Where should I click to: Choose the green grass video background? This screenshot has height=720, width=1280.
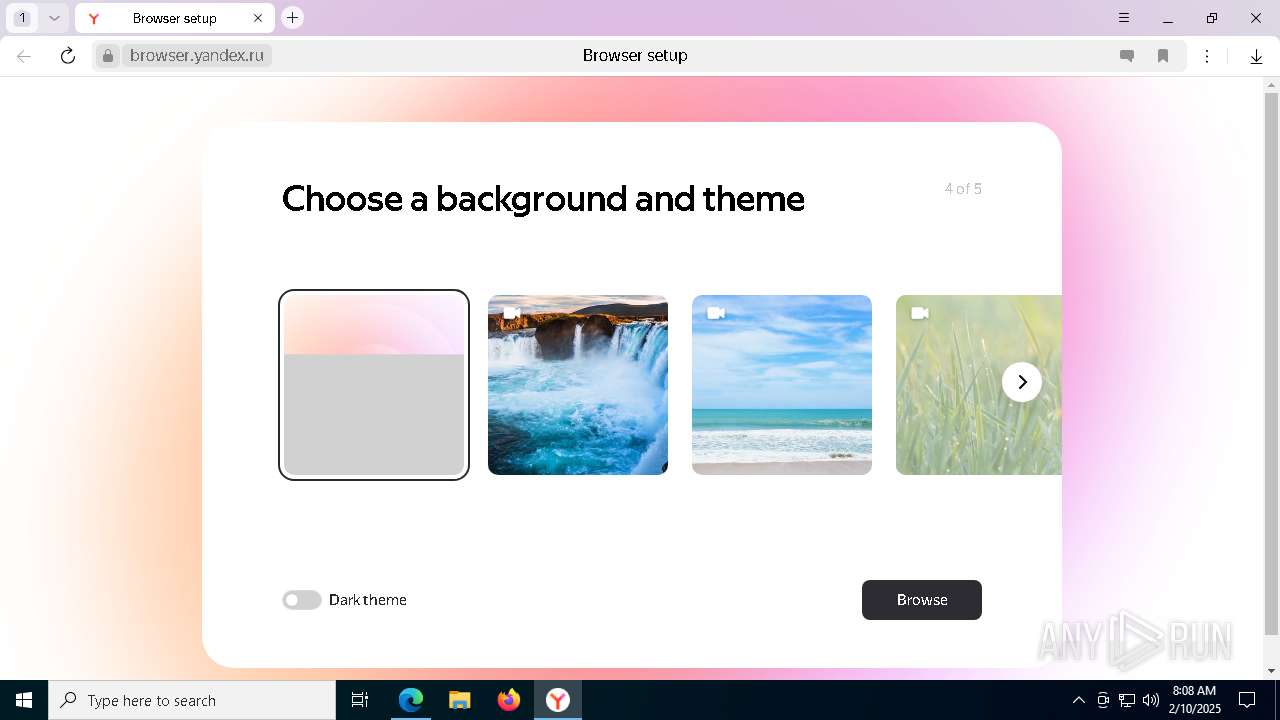pyautogui.click(x=978, y=385)
